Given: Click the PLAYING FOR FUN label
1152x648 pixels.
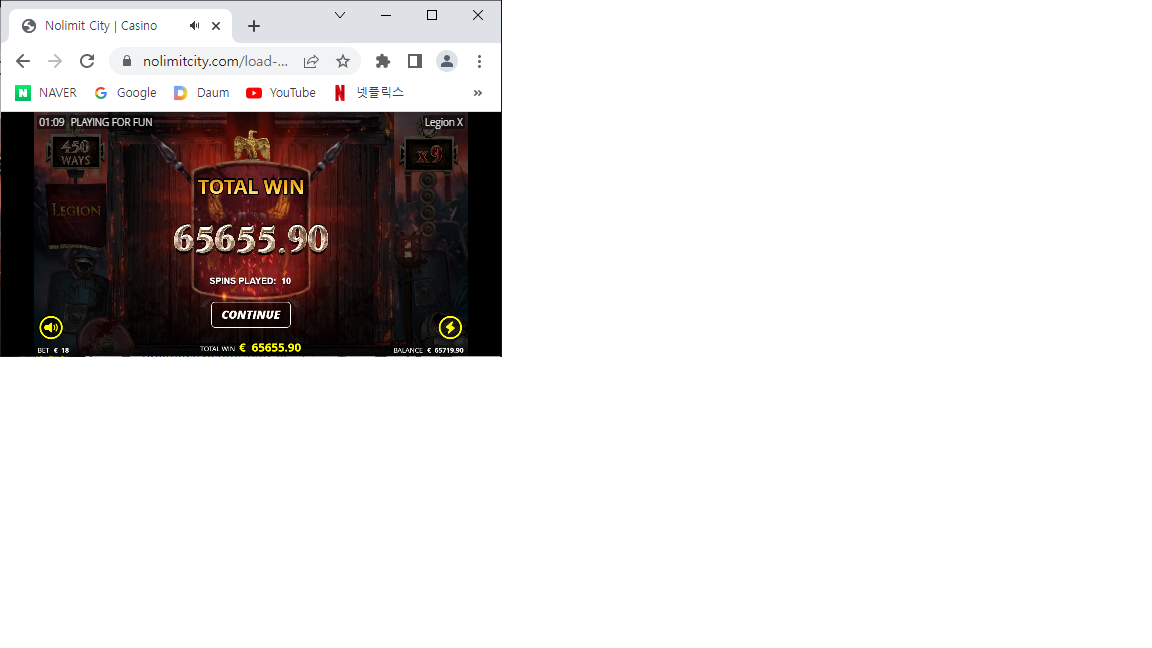Looking at the screenshot, I should click(111, 122).
